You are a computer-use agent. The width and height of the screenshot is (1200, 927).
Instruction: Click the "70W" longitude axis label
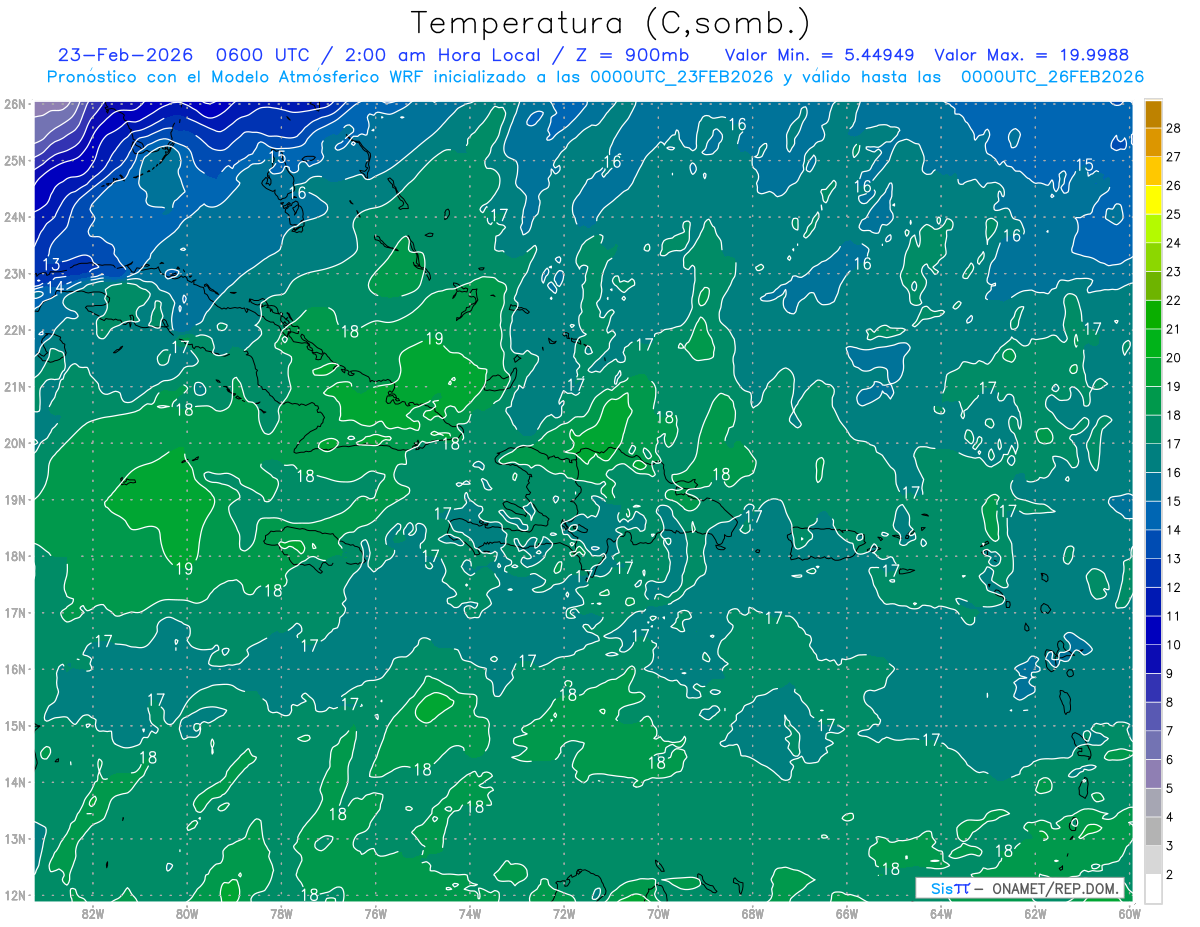[x=658, y=913]
